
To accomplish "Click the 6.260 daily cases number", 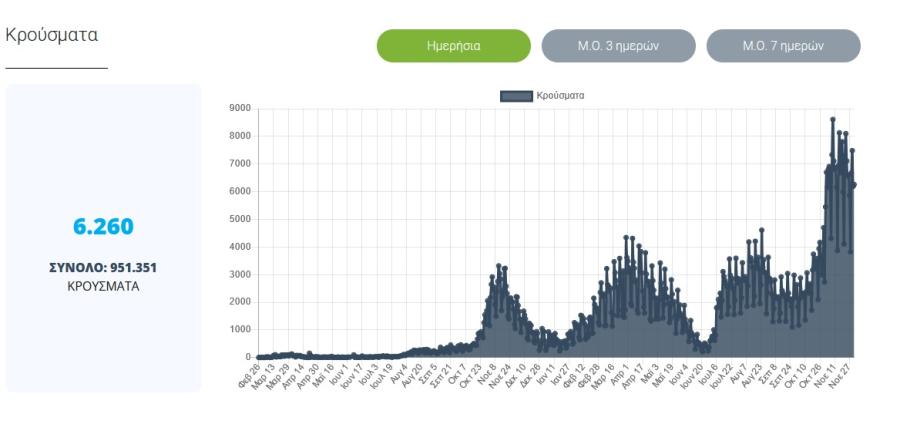I will pos(103,226).
